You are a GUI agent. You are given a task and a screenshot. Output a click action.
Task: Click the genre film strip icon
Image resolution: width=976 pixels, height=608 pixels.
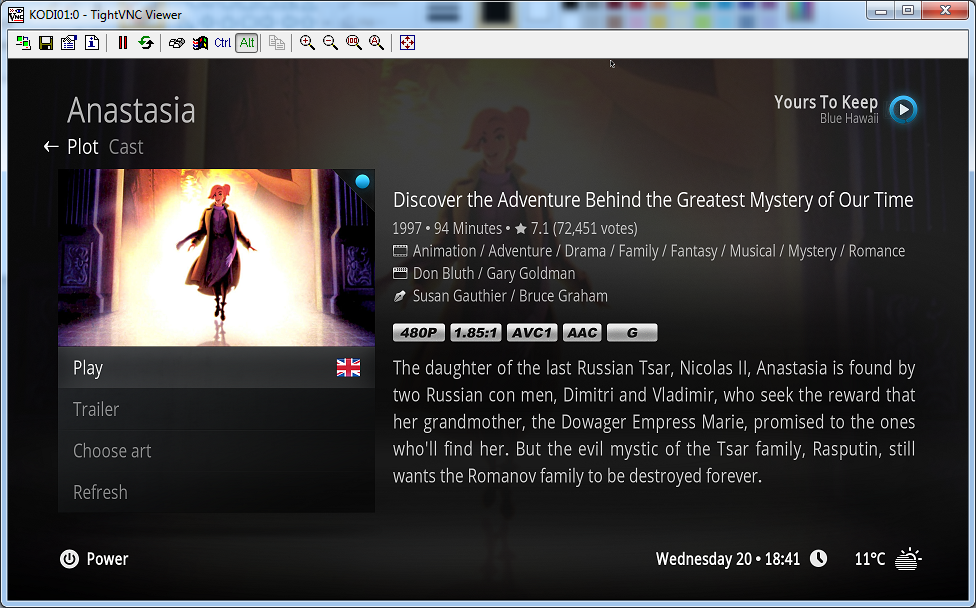tap(400, 251)
